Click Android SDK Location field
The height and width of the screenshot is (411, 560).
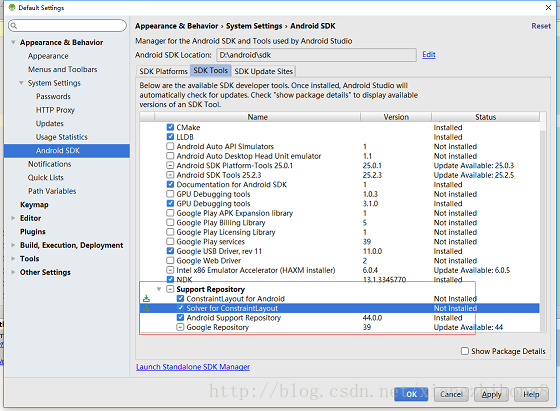tap(316, 55)
